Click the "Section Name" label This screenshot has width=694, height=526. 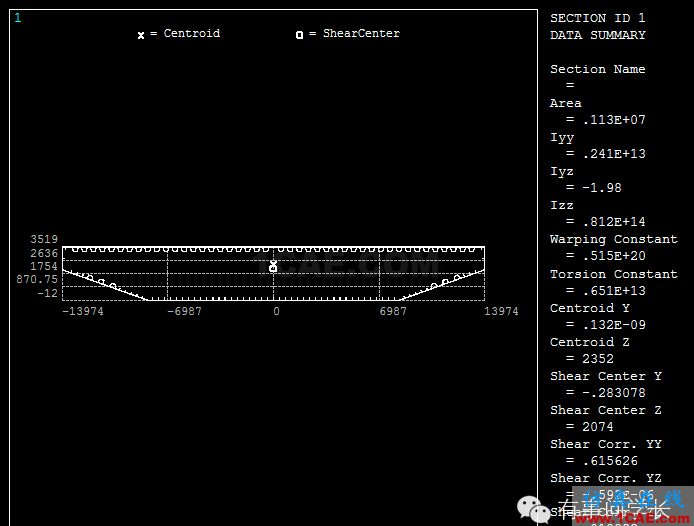click(x=598, y=69)
